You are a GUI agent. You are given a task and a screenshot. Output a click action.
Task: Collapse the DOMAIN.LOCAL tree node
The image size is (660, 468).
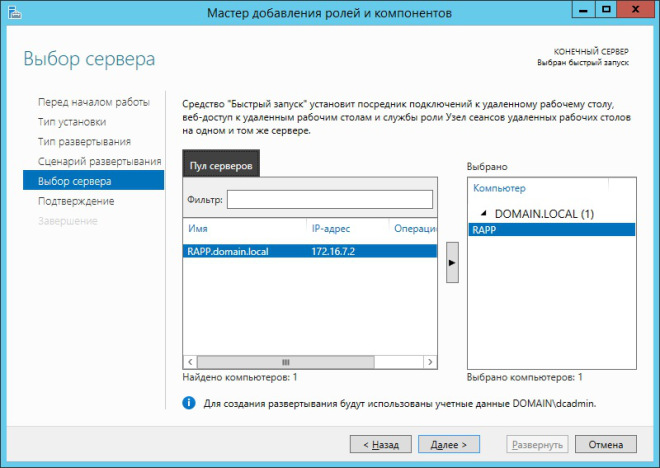[x=484, y=213]
